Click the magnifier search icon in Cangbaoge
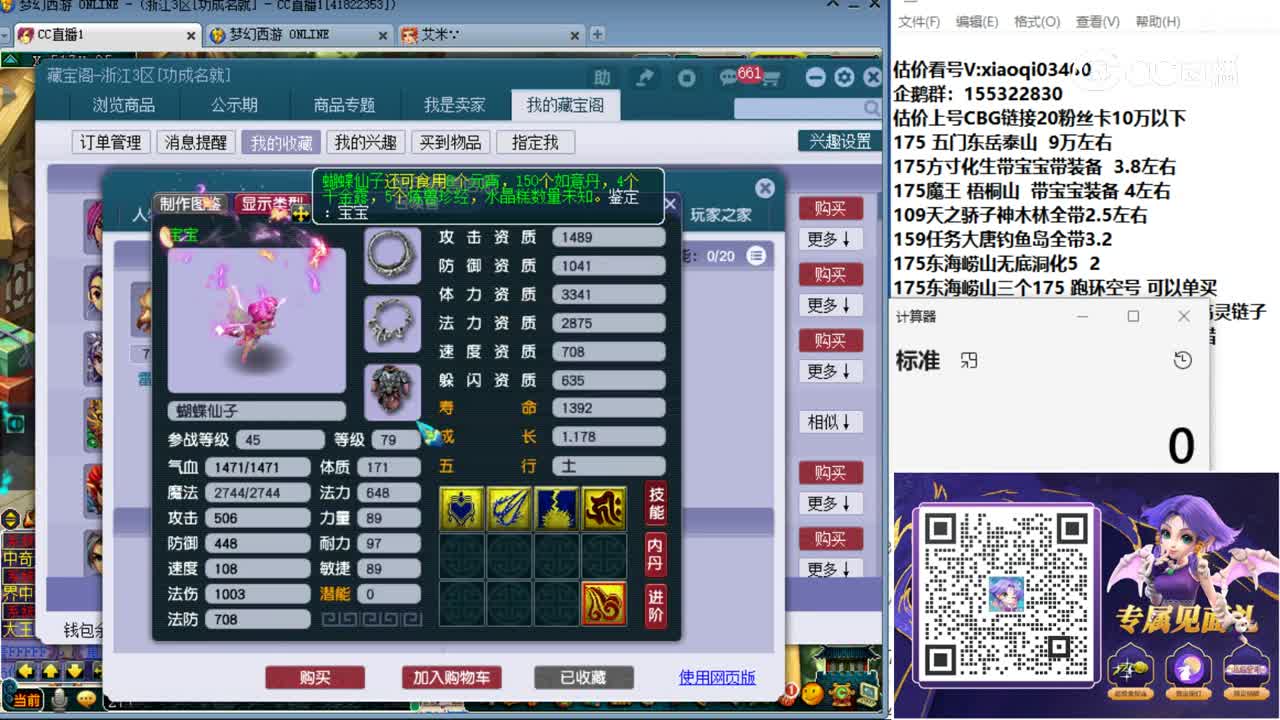The image size is (1280, 720). 872,107
